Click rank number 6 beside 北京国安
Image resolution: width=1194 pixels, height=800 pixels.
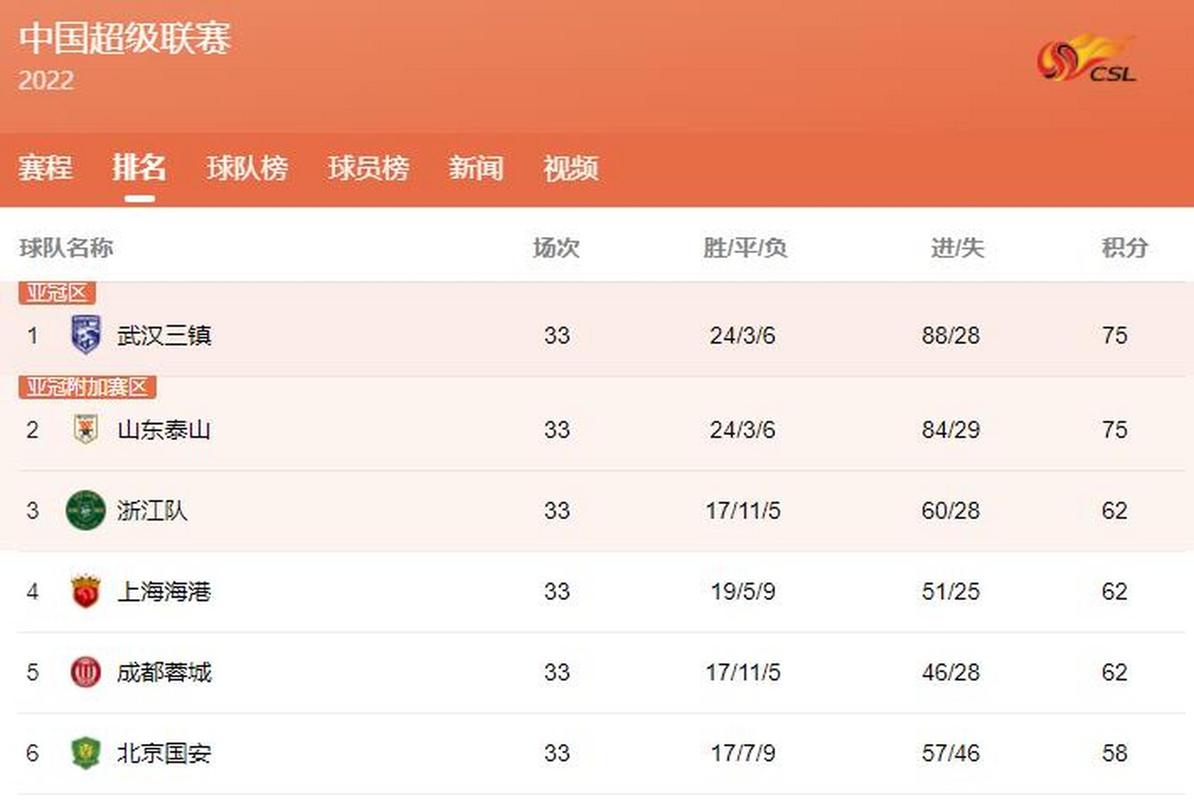32,753
